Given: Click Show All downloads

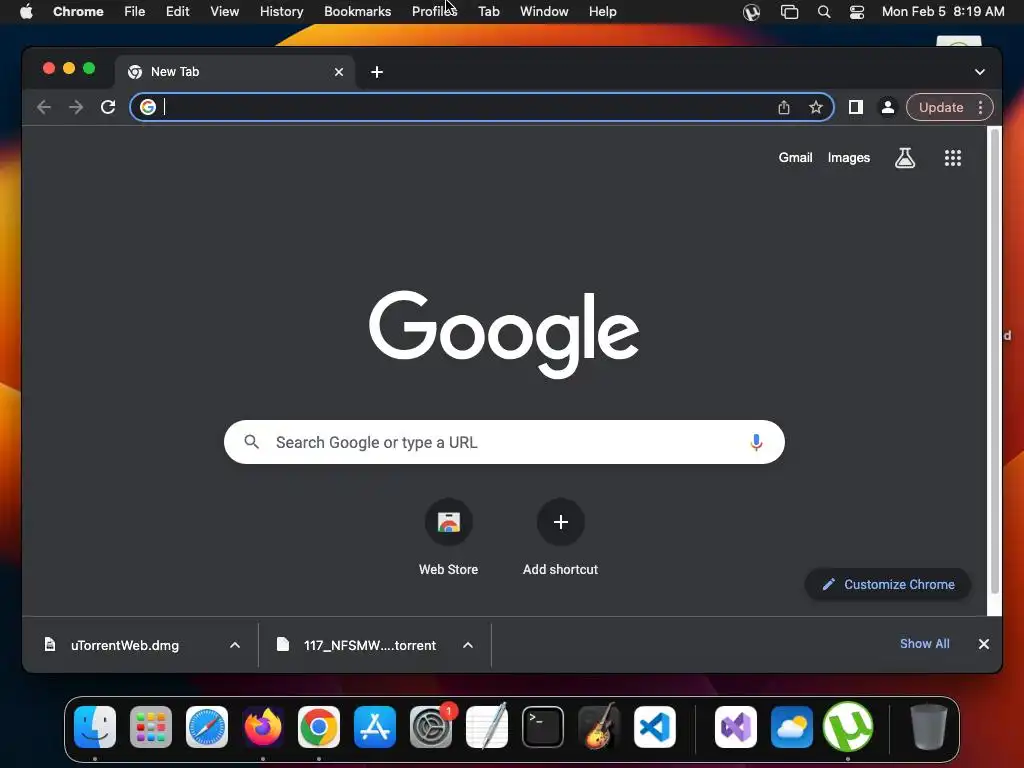Looking at the screenshot, I should click(925, 644).
